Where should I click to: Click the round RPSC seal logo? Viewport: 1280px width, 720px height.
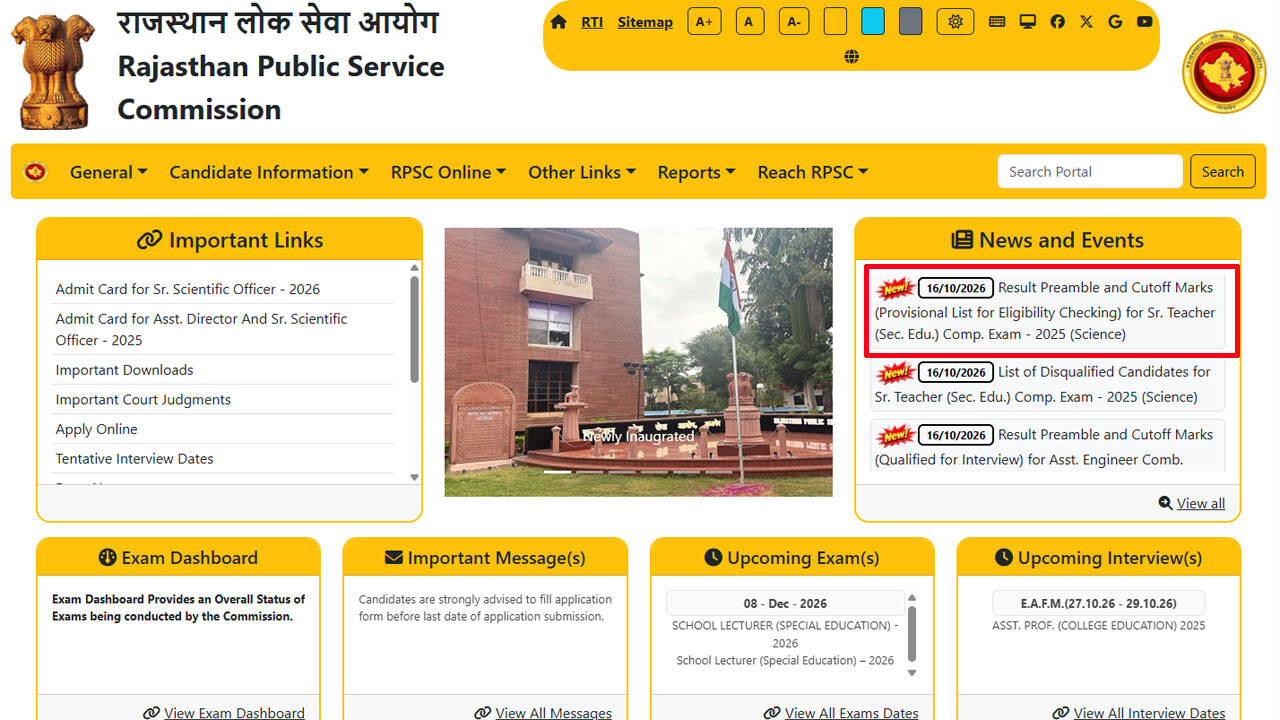[1224, 72]
